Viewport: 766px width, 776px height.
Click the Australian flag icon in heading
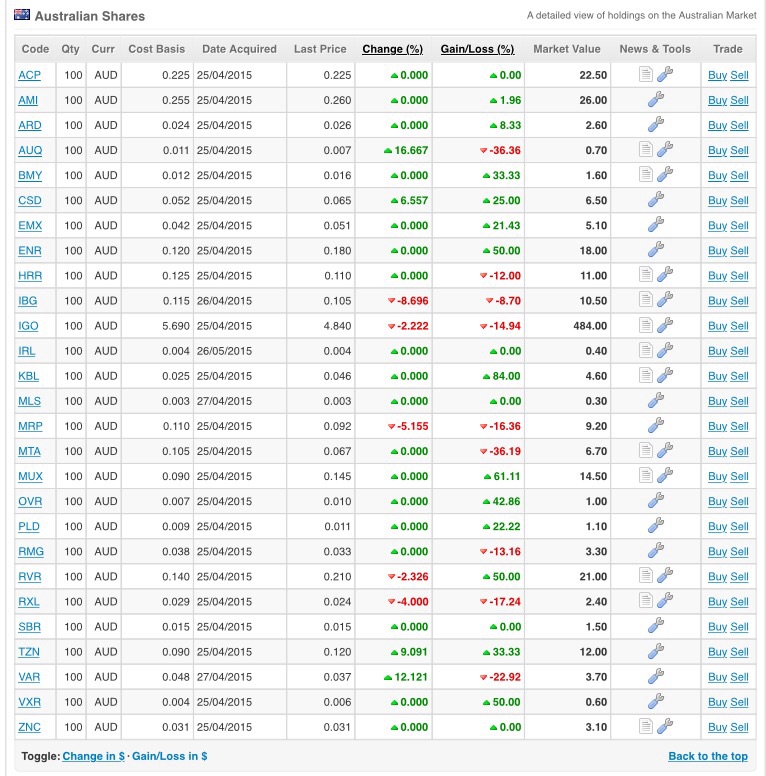click(22, 14)
